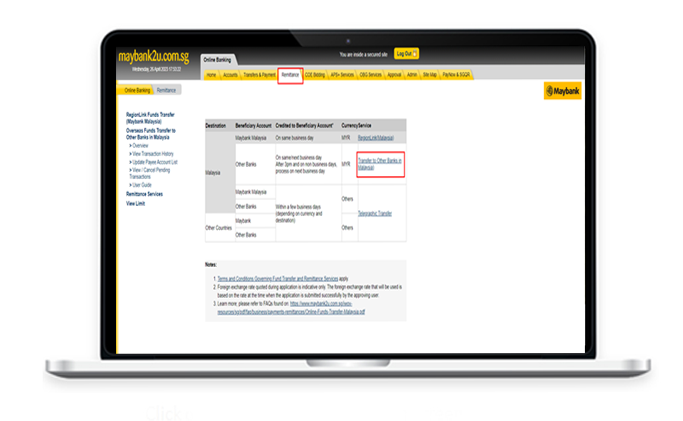Open RegionLink Funds Transfer (Maybank Malaysia) sidebar link
The image size is (683, 421).
pyautogui.click(x=150, y=118)
